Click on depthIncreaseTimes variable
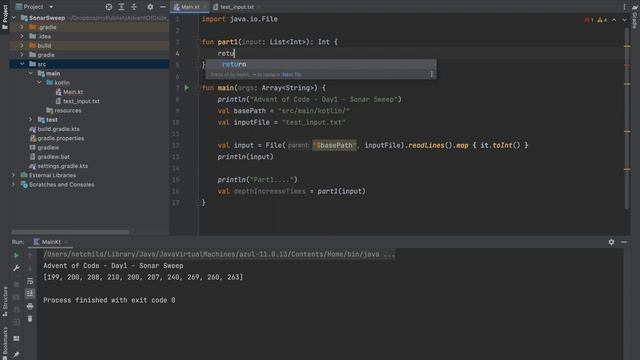 click(269, 191)
